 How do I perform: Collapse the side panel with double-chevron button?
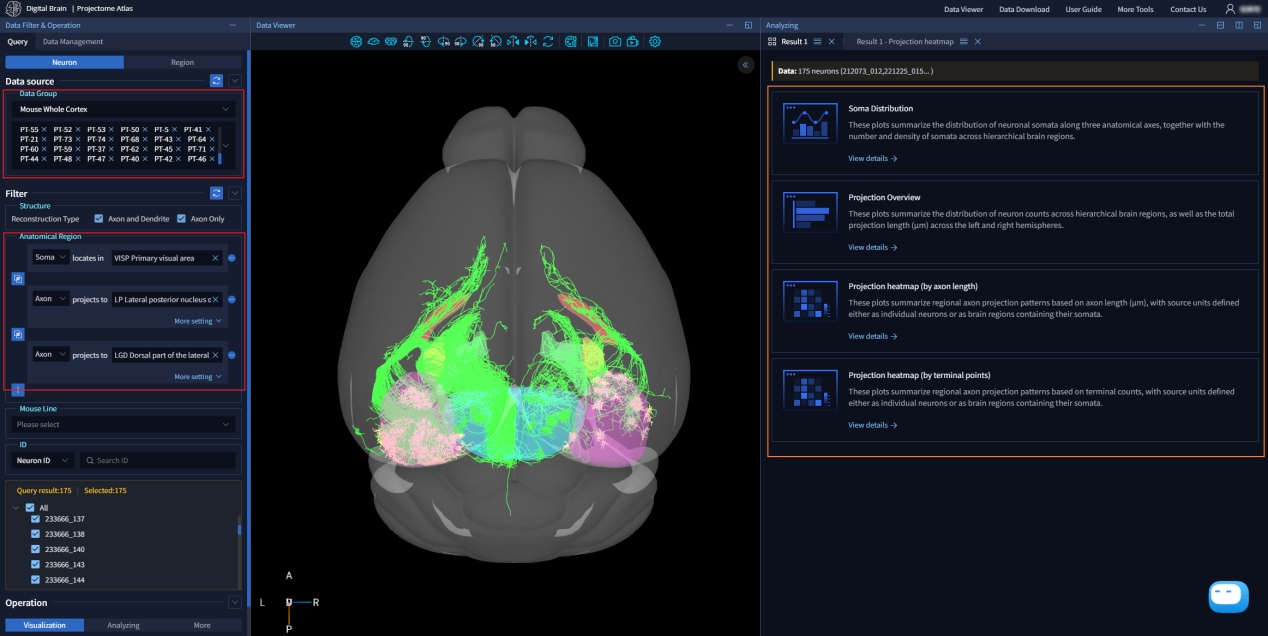click(x=745, y=65)
